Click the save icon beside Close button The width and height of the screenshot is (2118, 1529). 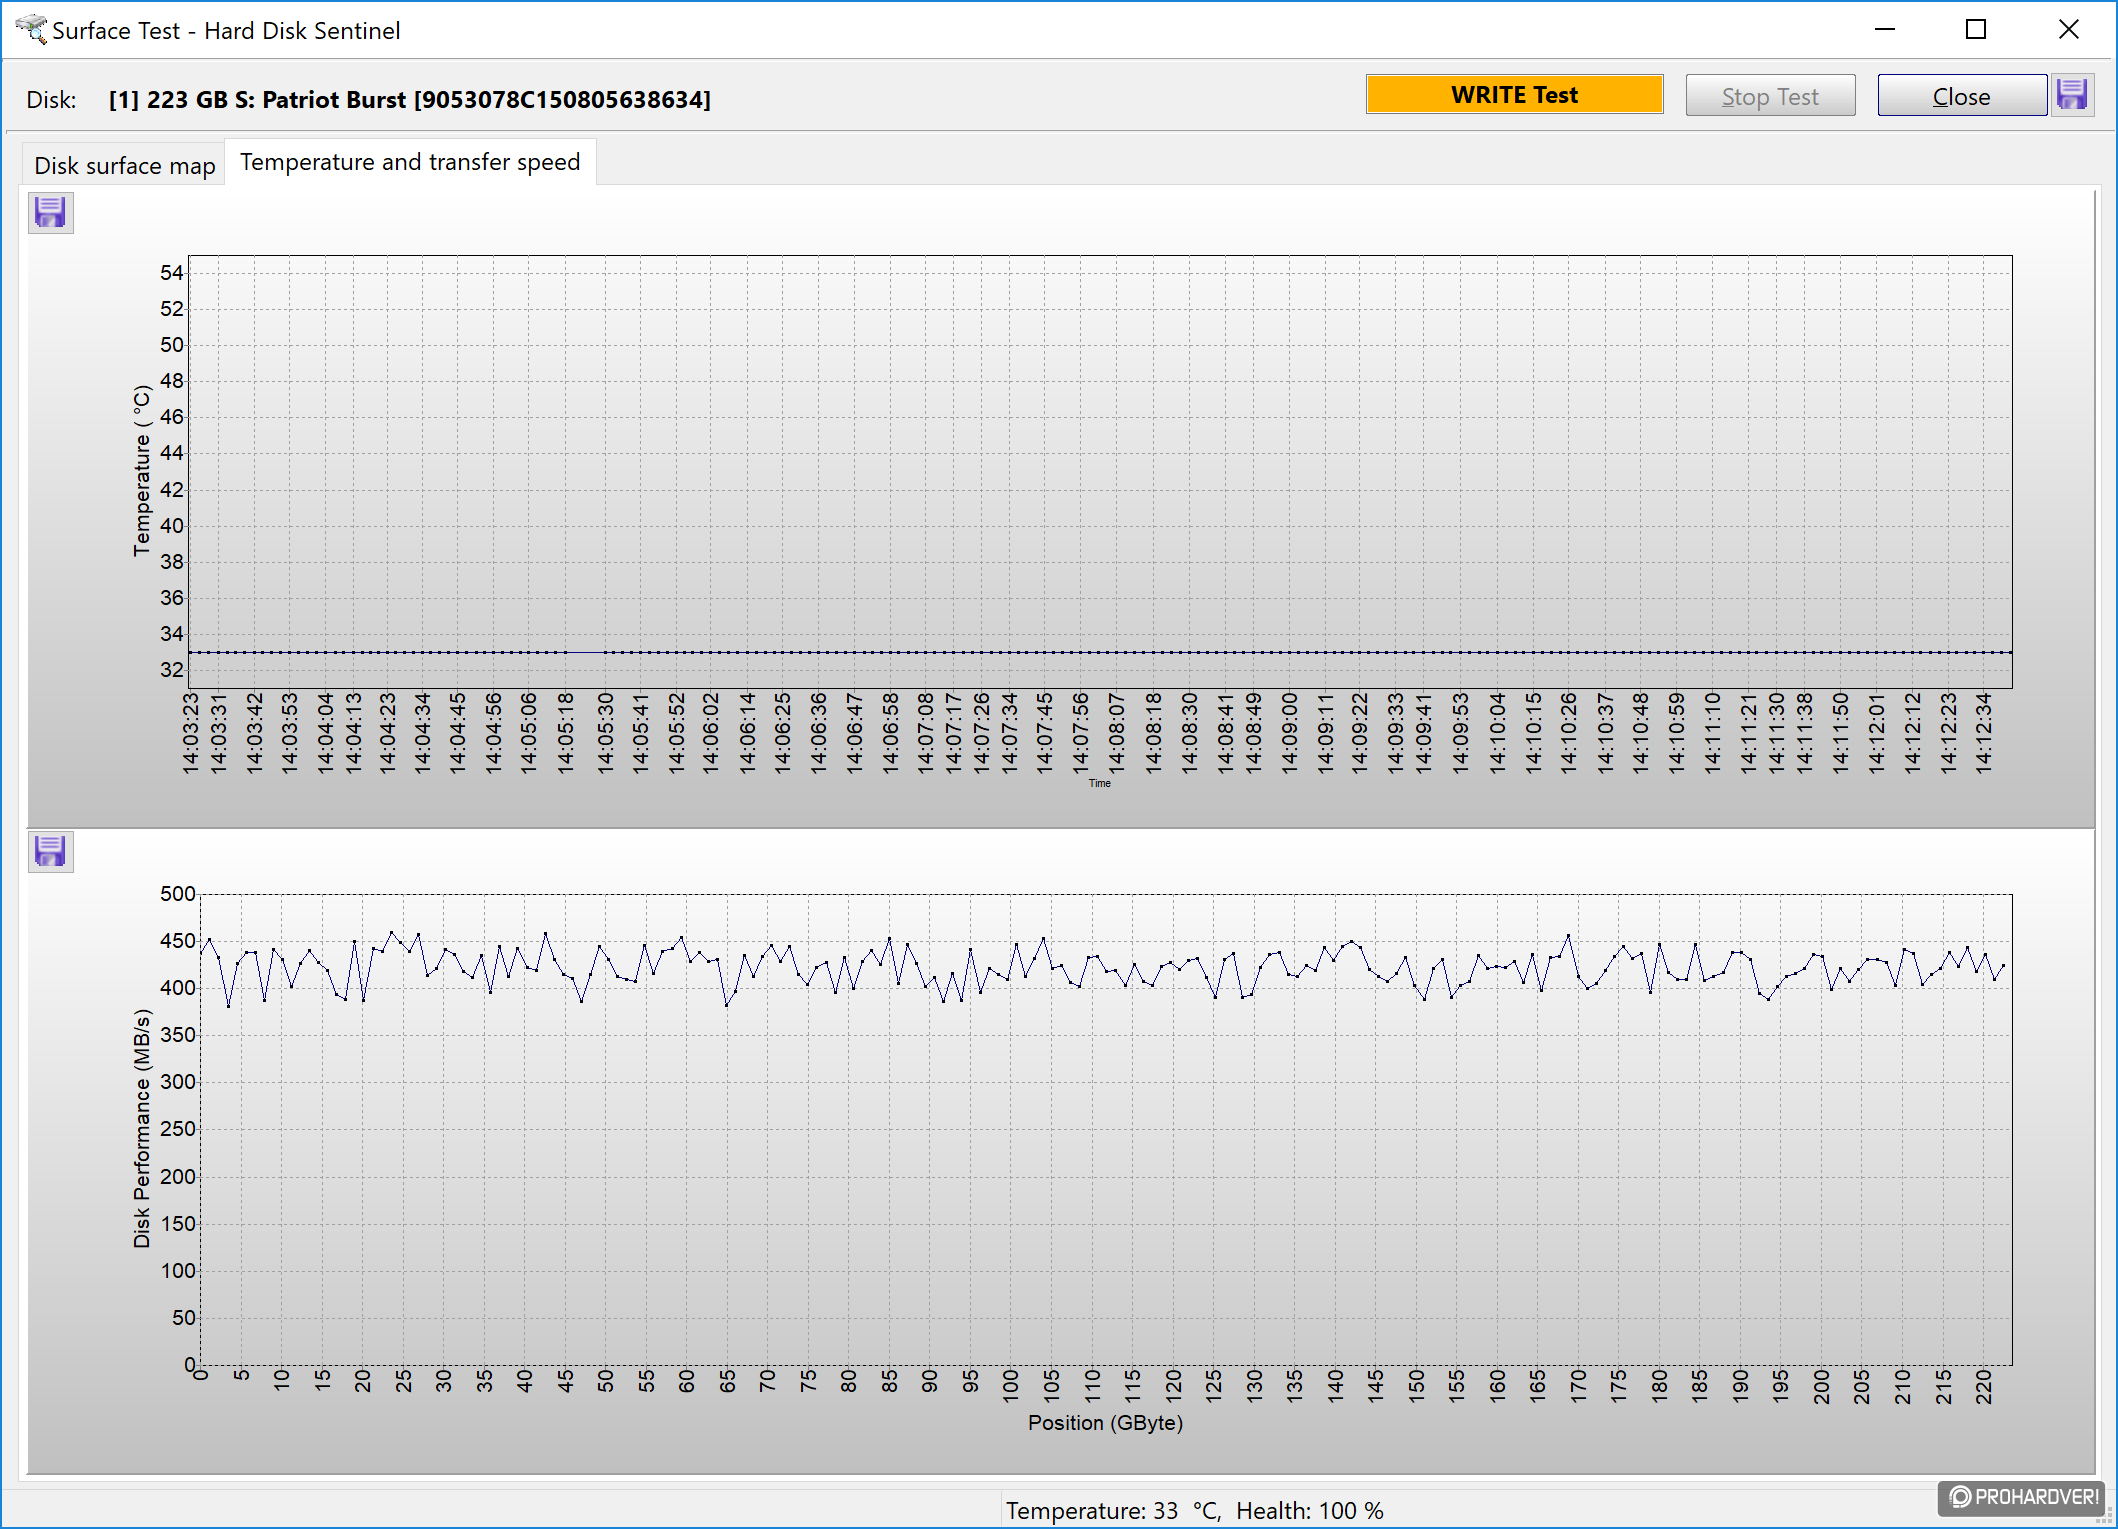[x=2072, y=96]
